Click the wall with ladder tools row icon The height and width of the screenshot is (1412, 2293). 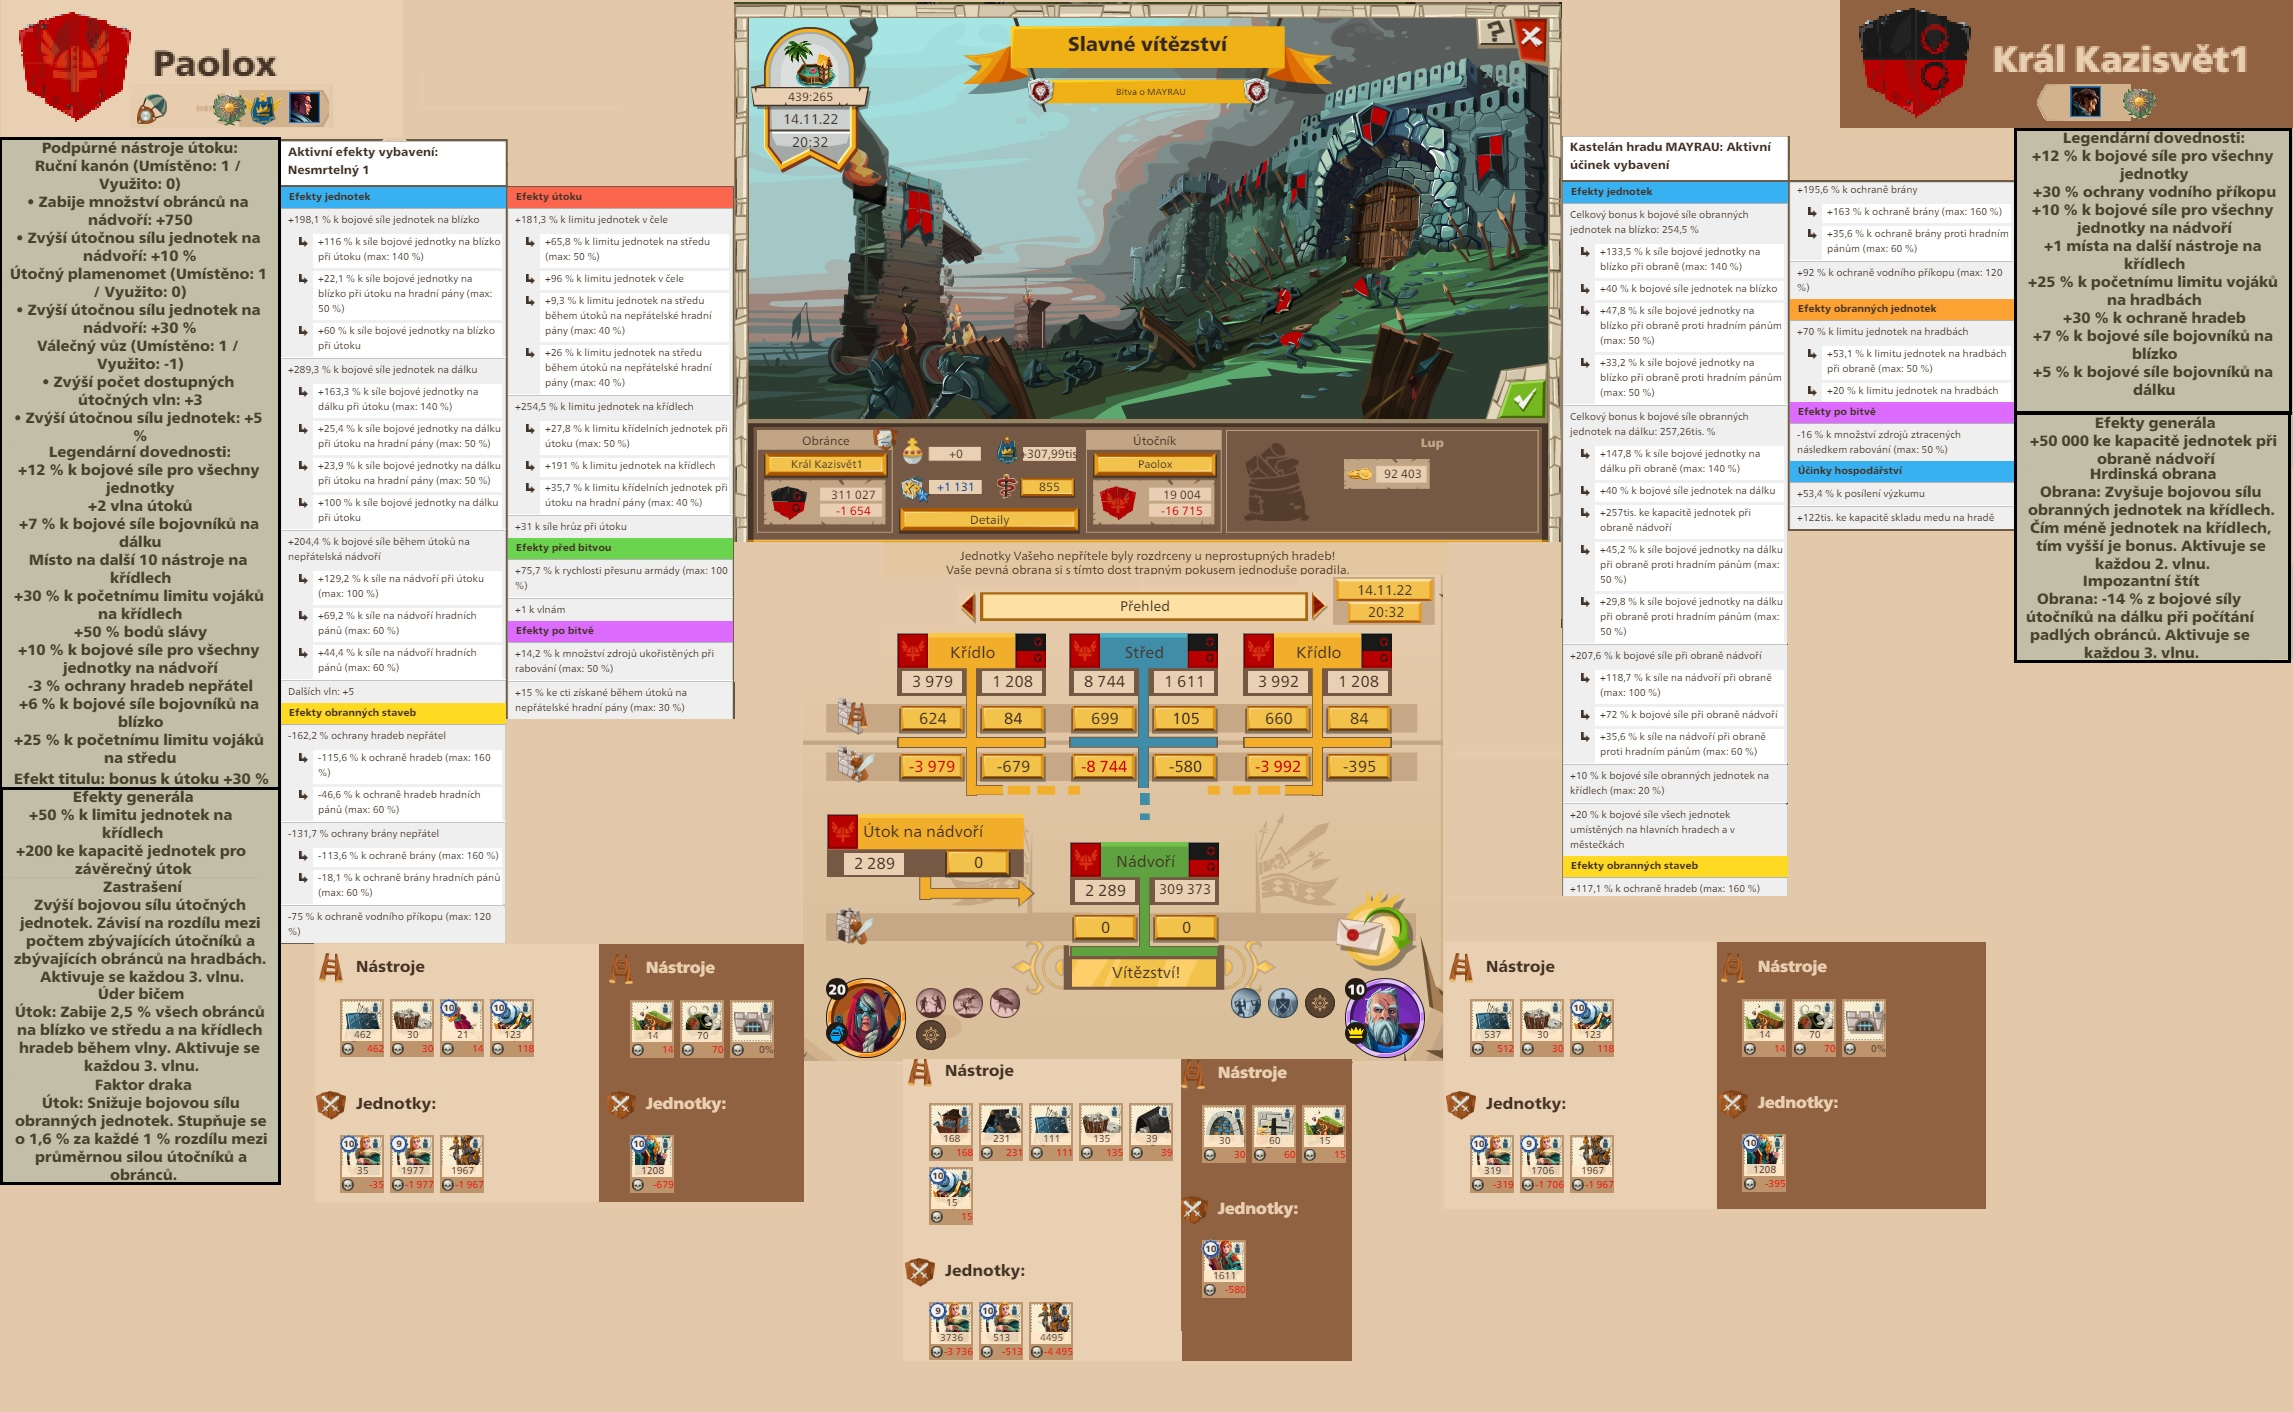click(851, 717)
